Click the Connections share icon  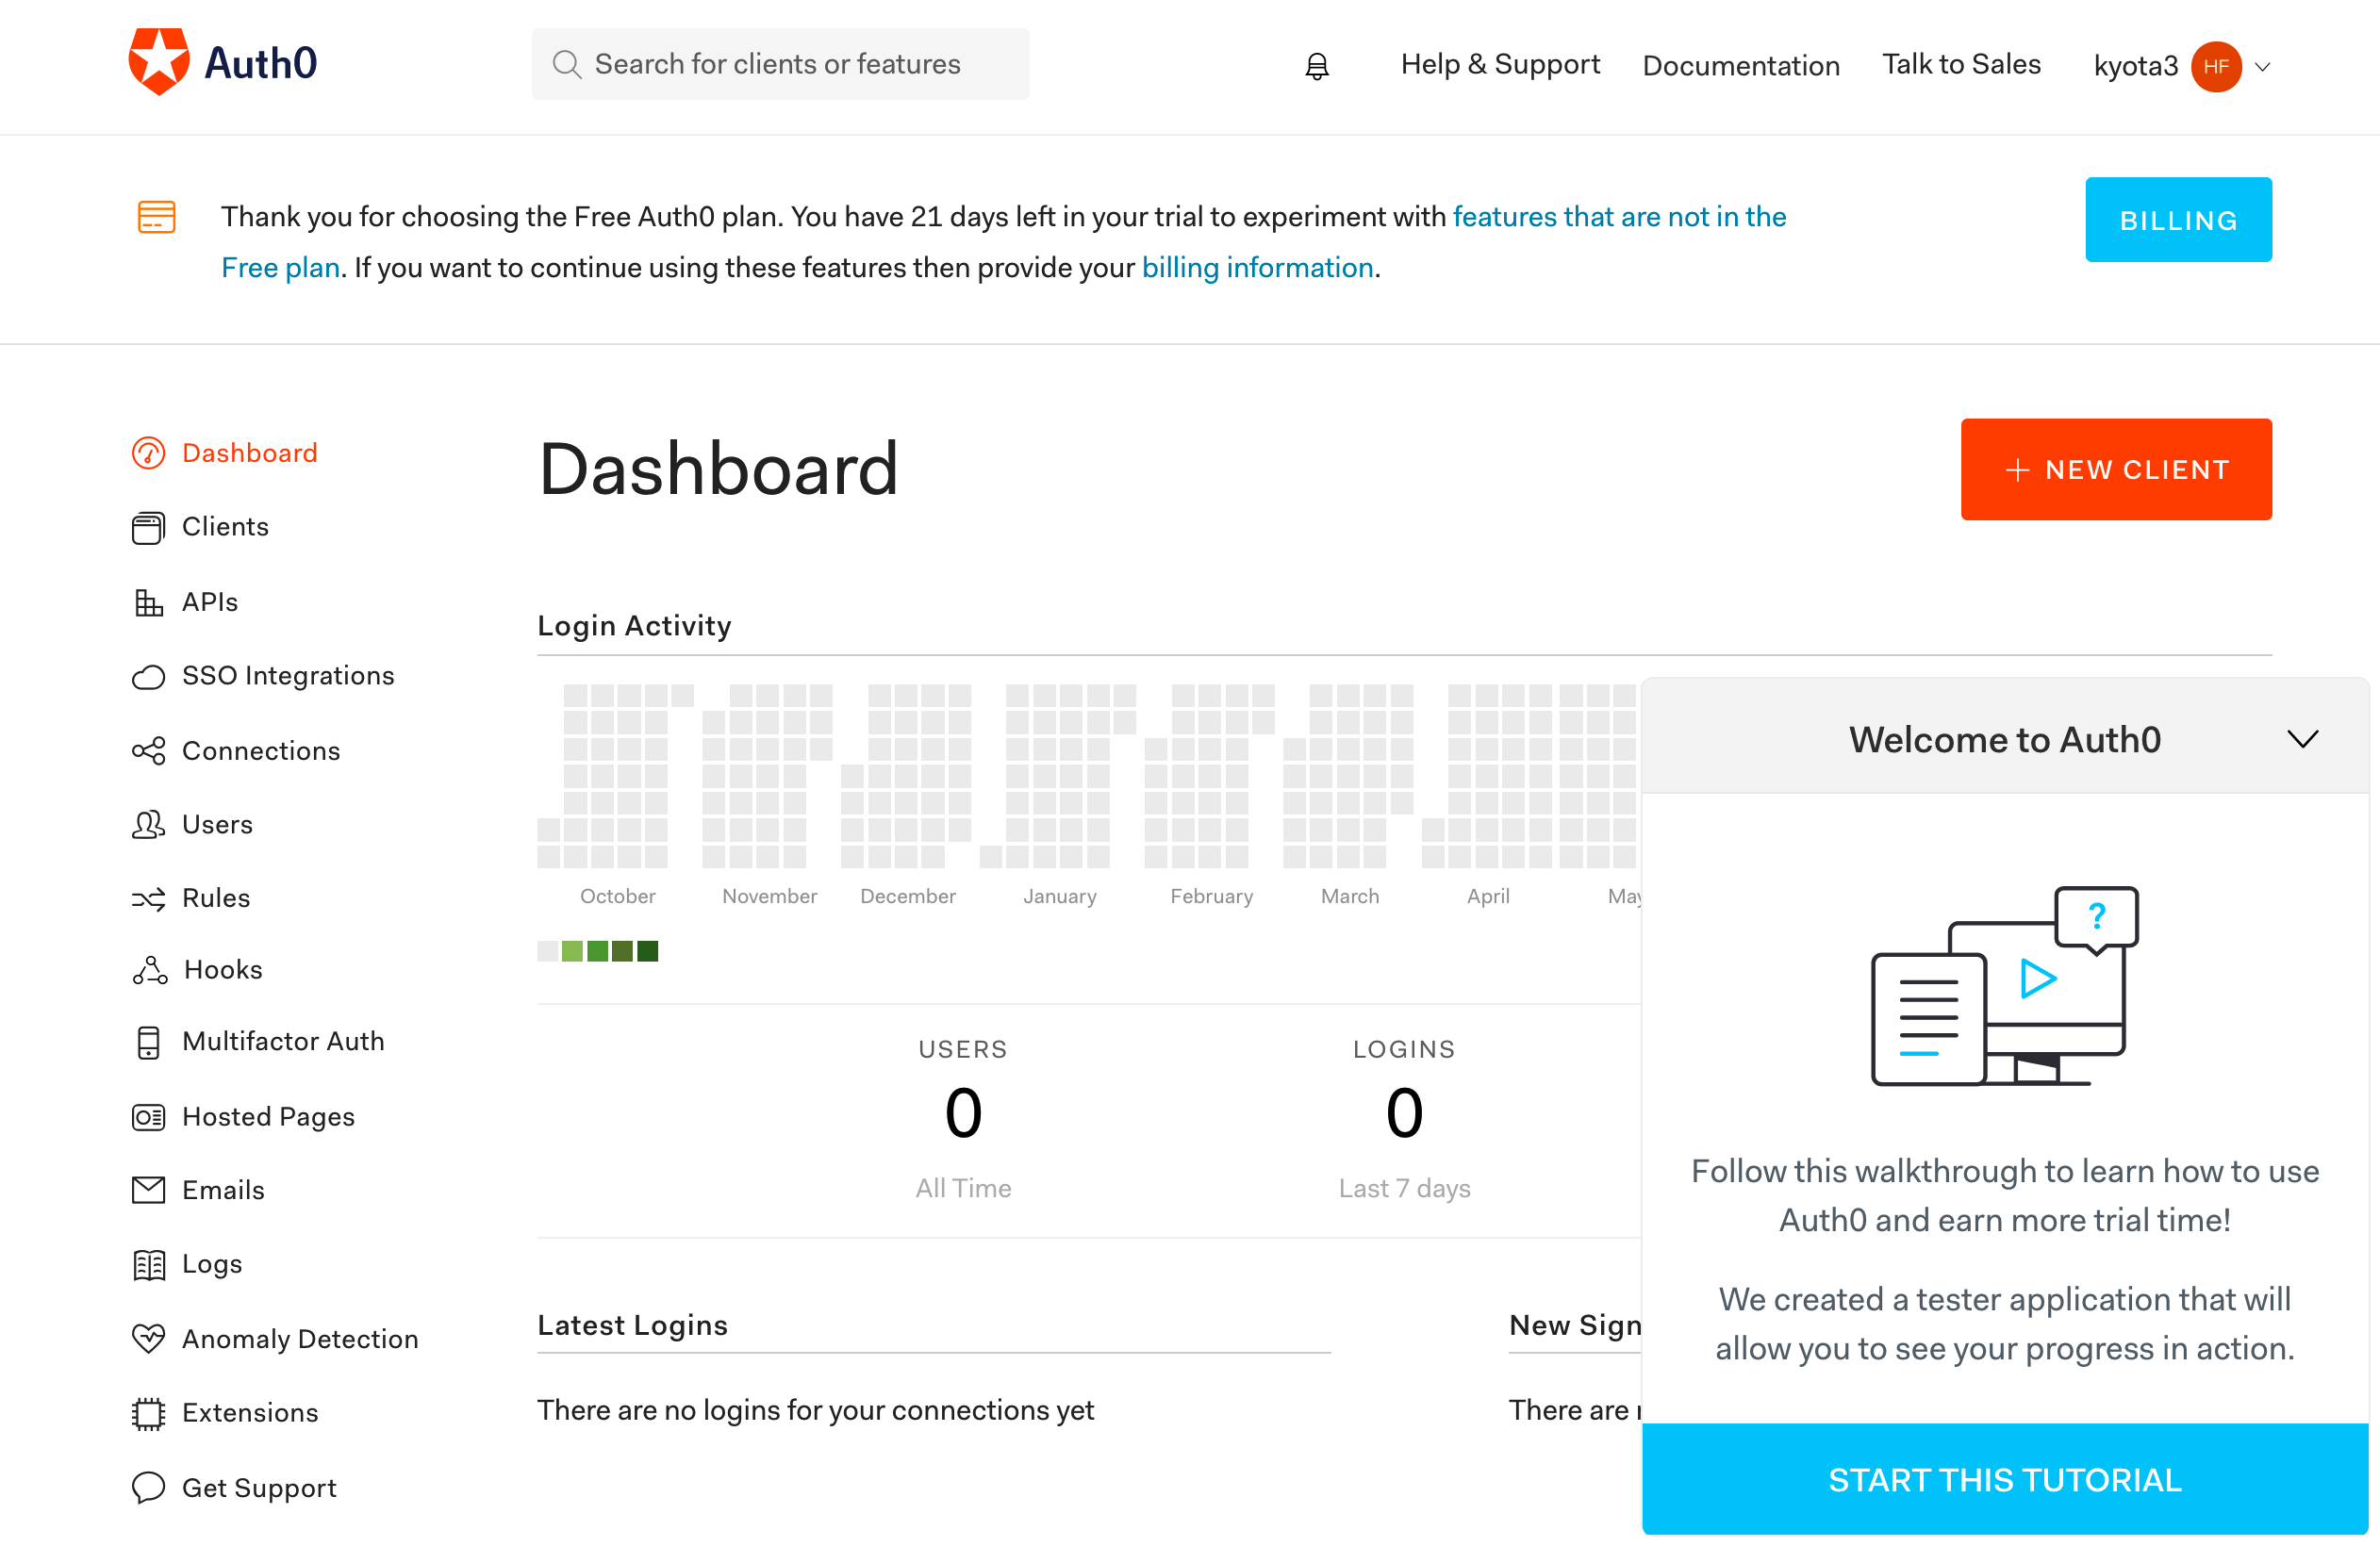[x=149, y=751]
